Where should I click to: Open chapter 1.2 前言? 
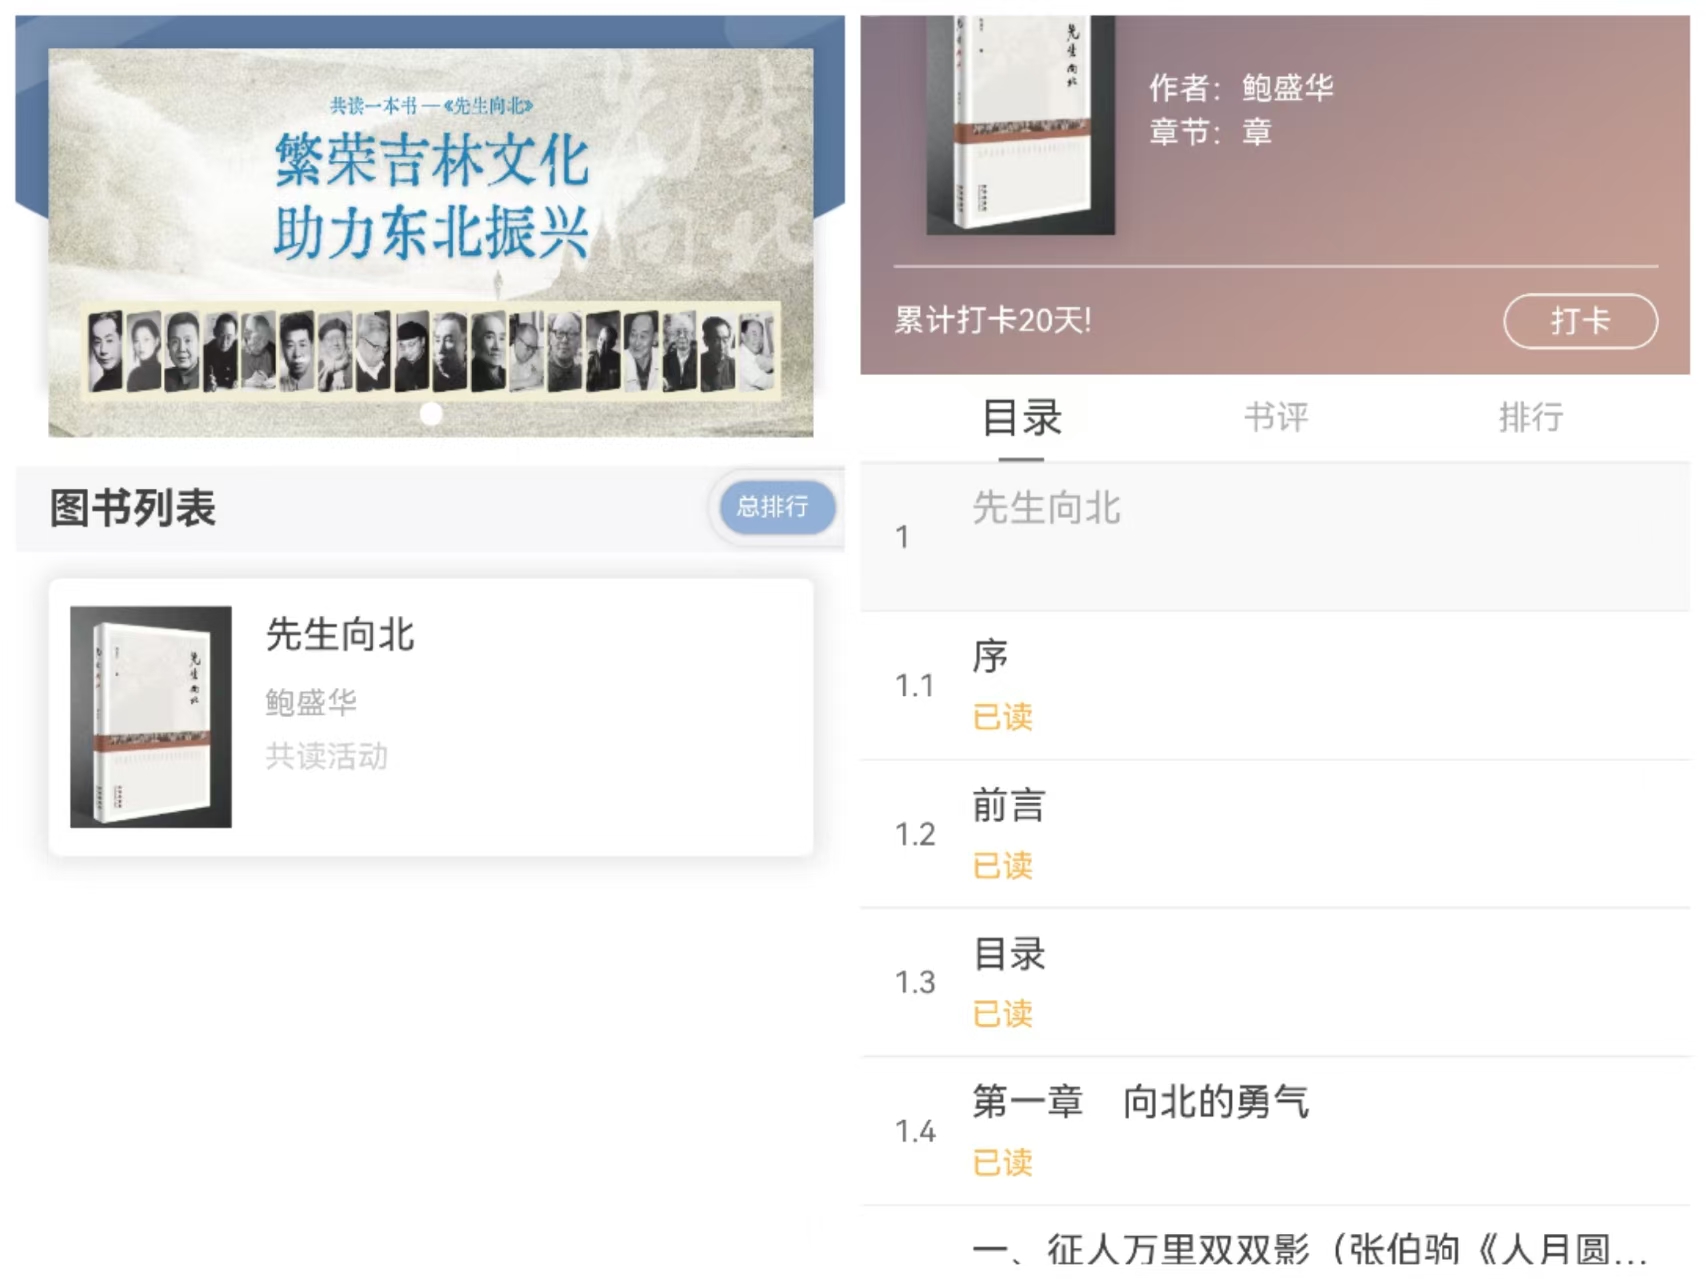tap(1275, 834)
